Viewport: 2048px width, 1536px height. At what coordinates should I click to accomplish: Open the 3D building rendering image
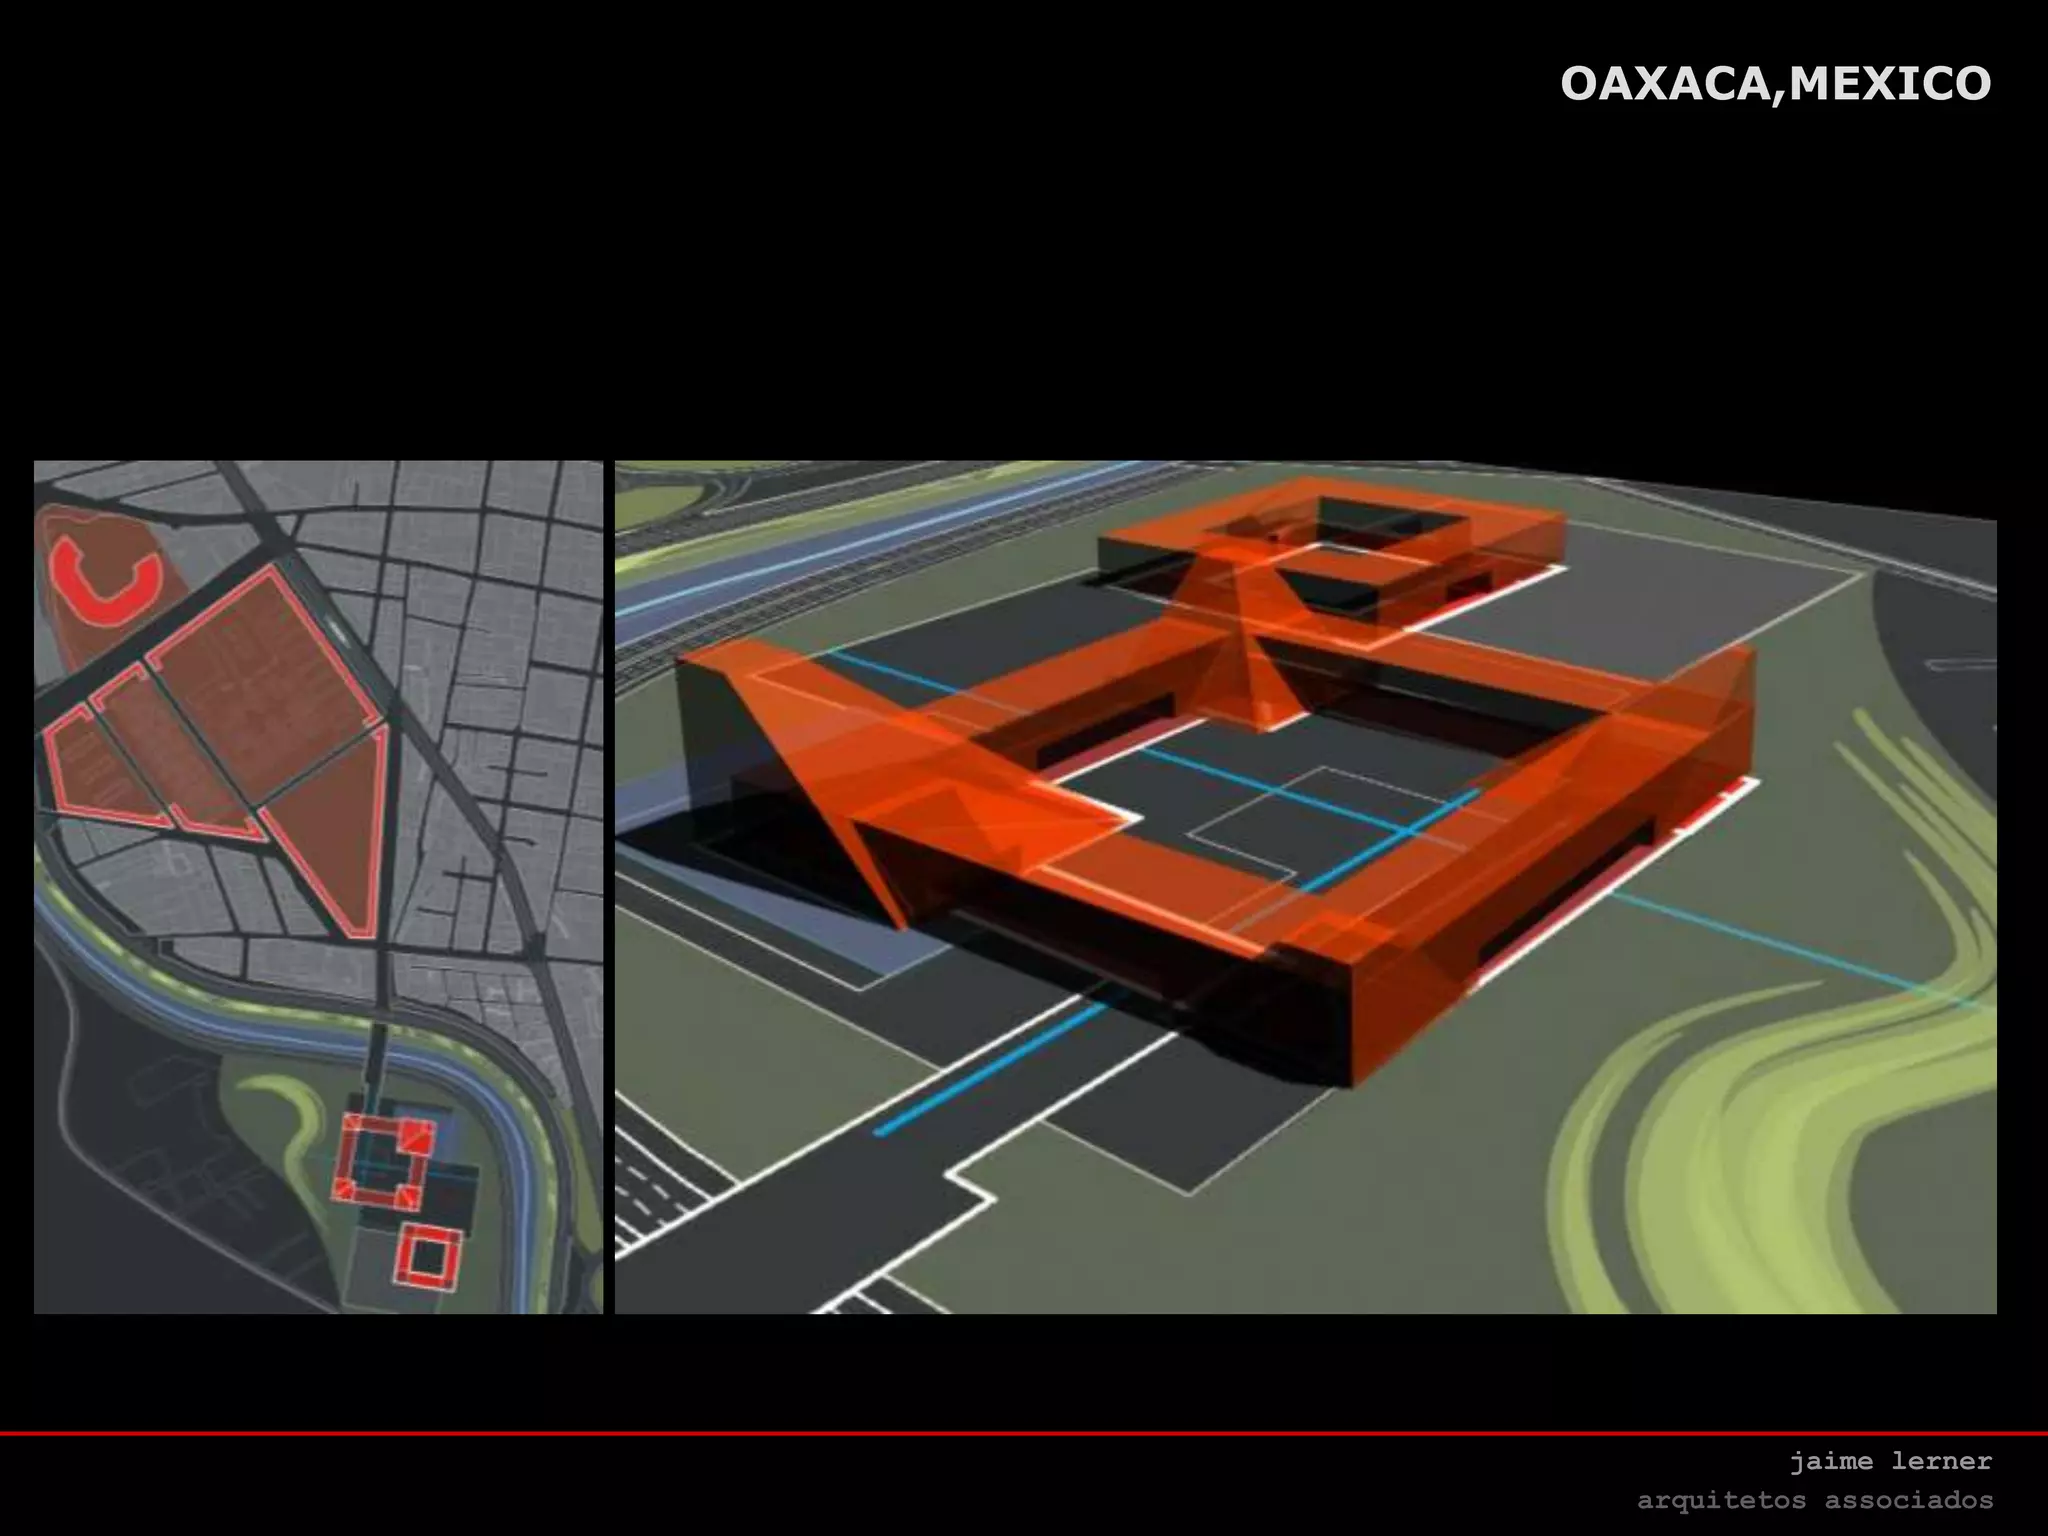1305,886
